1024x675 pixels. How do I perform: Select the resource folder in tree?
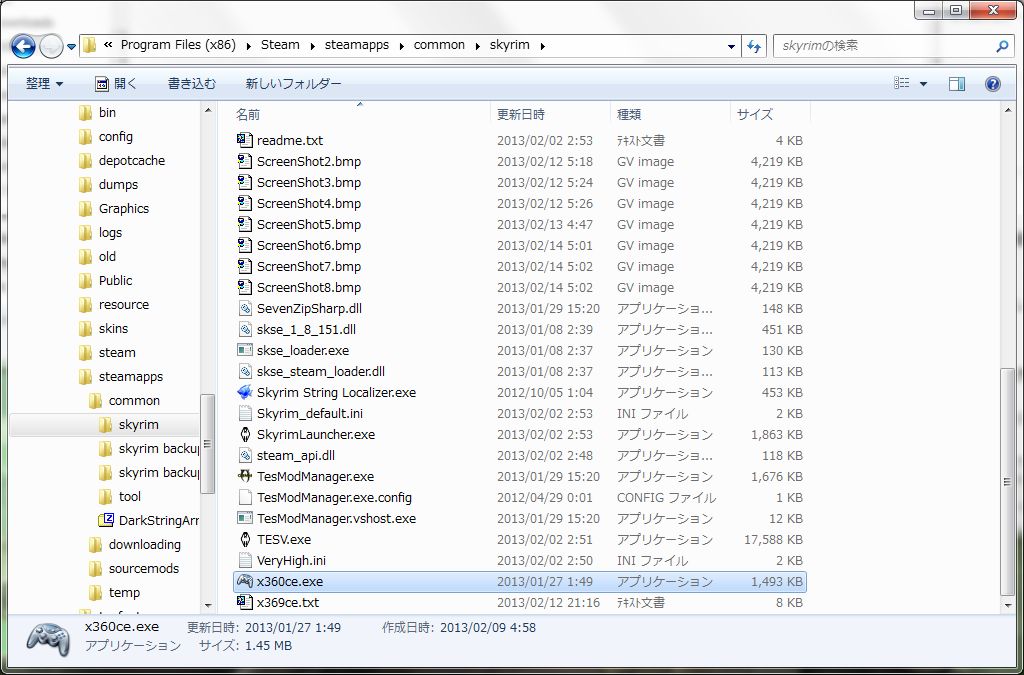pos(114,304)
